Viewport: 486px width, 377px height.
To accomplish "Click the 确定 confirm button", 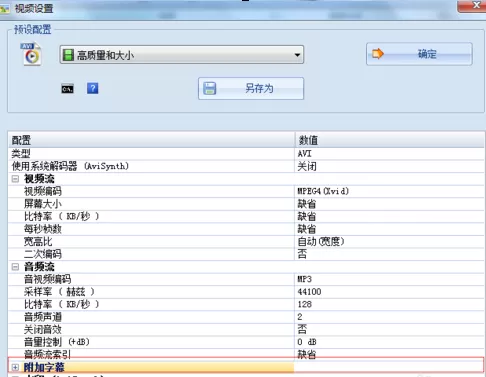I will (x=419, y=54).
